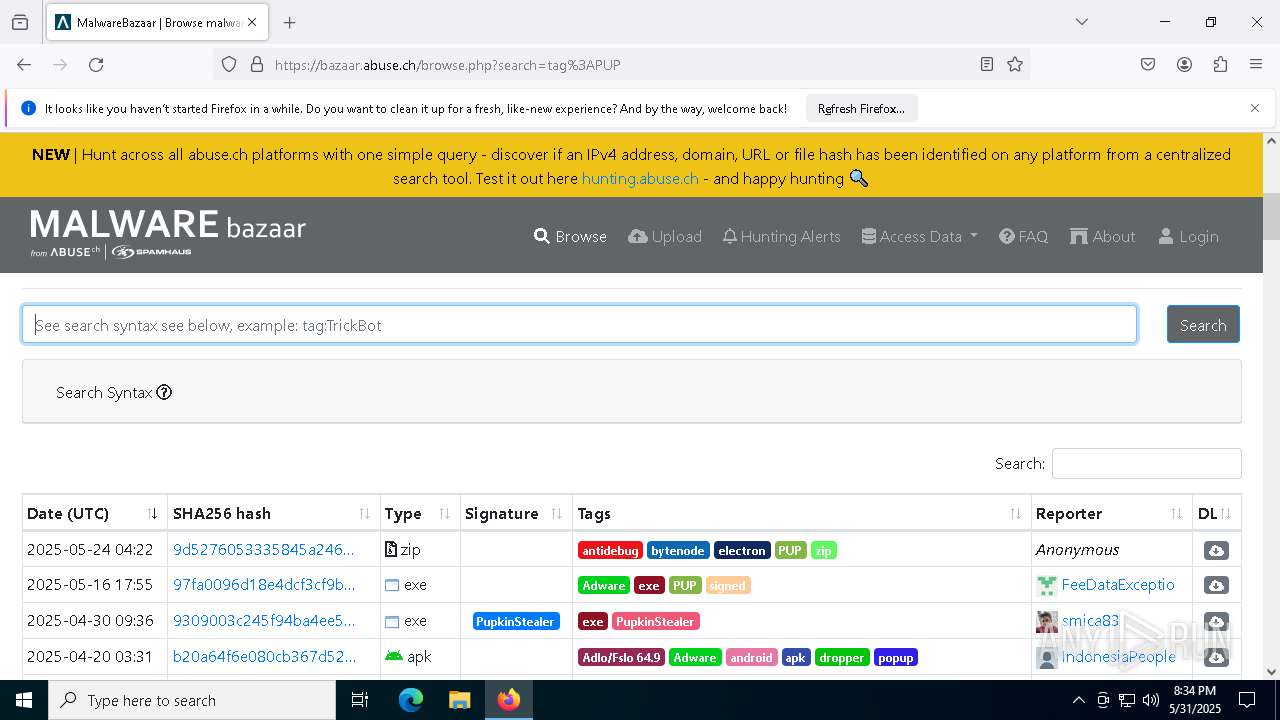Click the Refresh Firefox button
1280x720 pixels.
(x=861, y=108)
